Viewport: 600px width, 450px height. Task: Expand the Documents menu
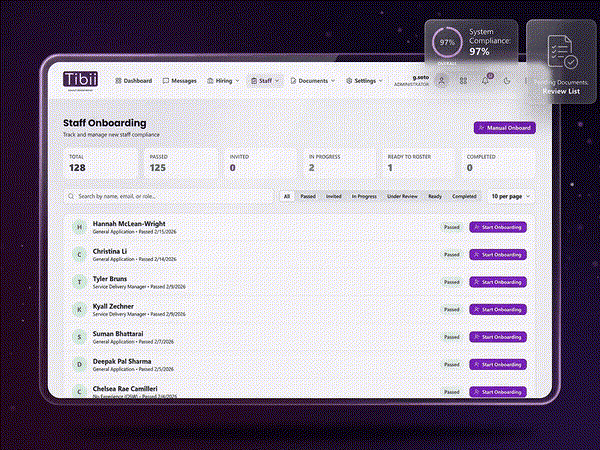coord(313,81)
